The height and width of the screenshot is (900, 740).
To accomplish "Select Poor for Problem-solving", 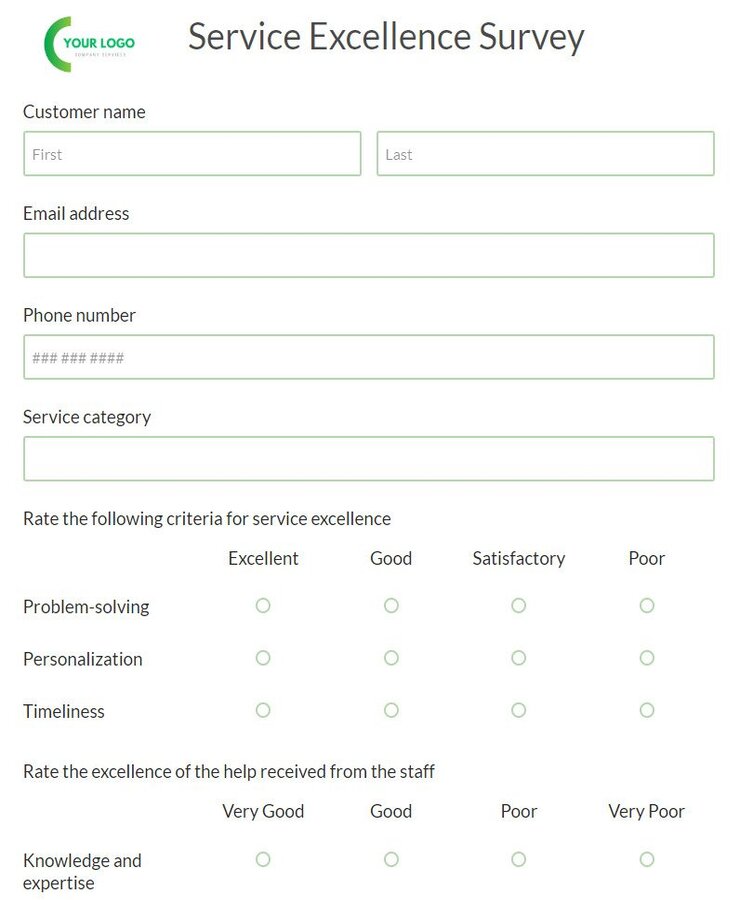I will click(647, 605).
